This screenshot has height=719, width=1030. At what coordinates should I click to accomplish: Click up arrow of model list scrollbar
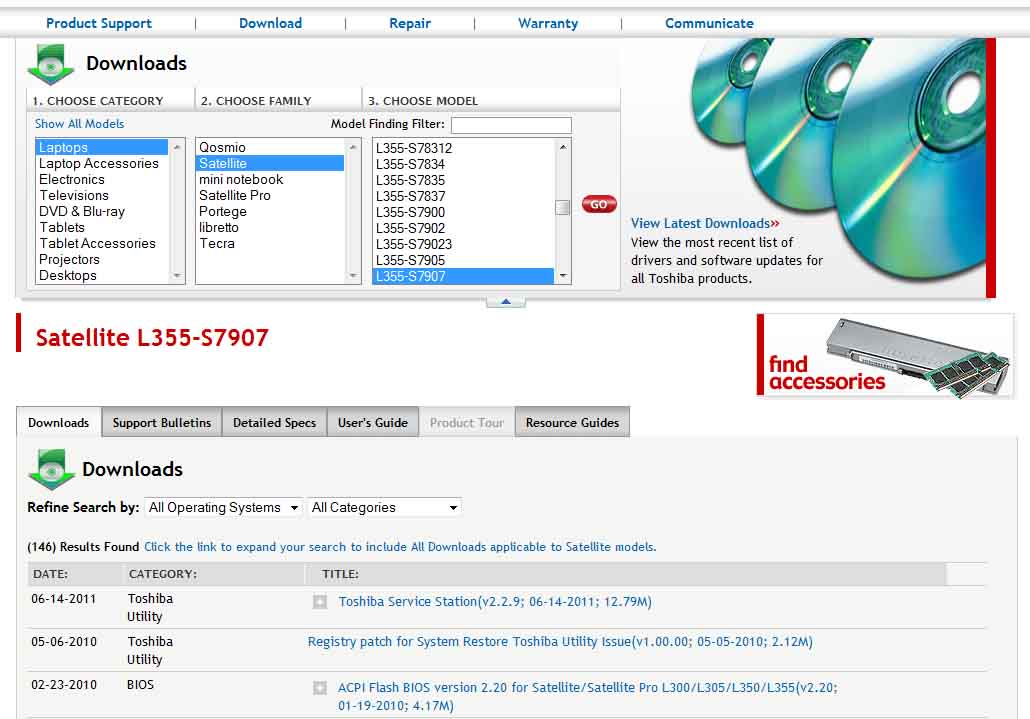tap(562, 146)
